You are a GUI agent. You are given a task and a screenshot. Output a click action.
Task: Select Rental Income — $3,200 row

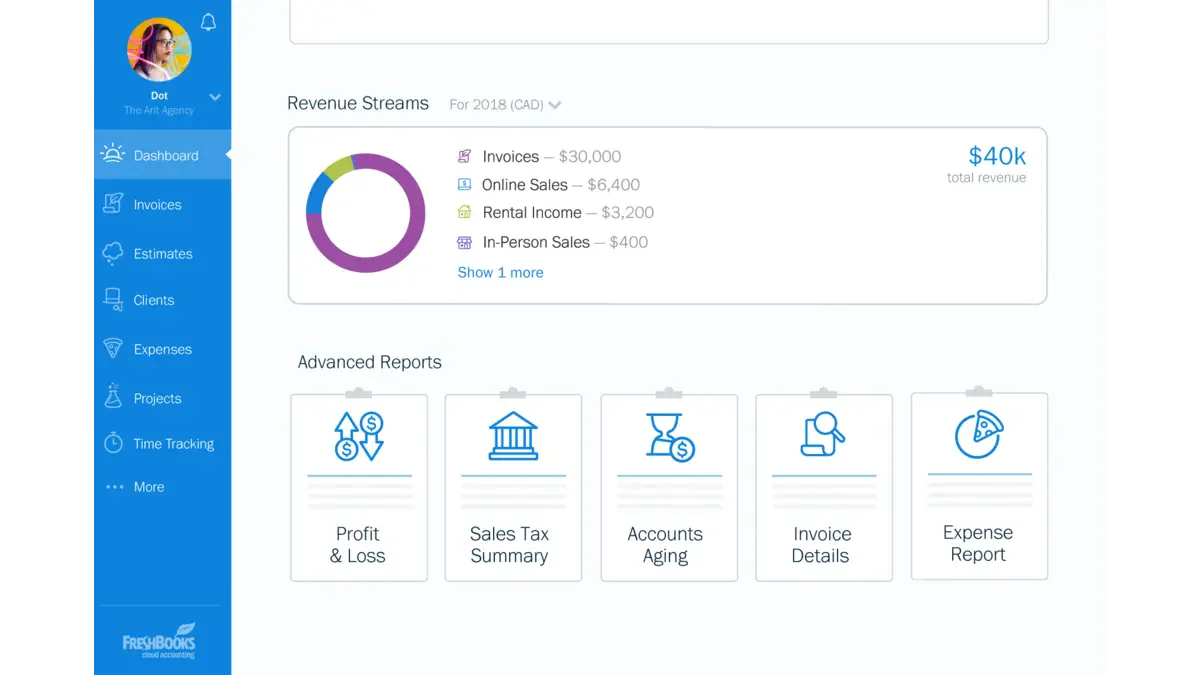[555, 213]
